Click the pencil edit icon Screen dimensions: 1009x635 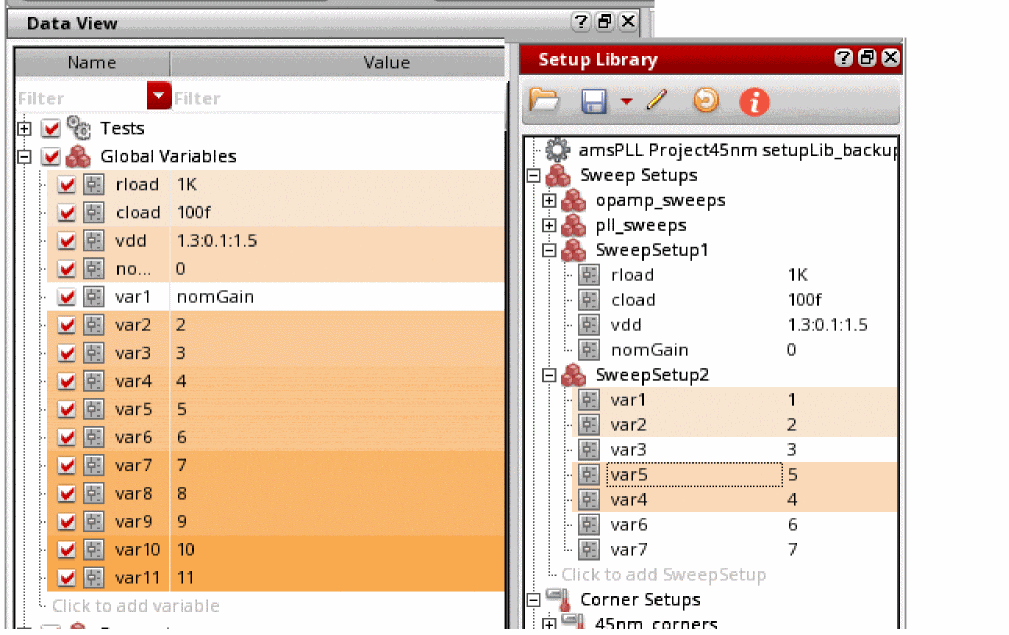656,100
